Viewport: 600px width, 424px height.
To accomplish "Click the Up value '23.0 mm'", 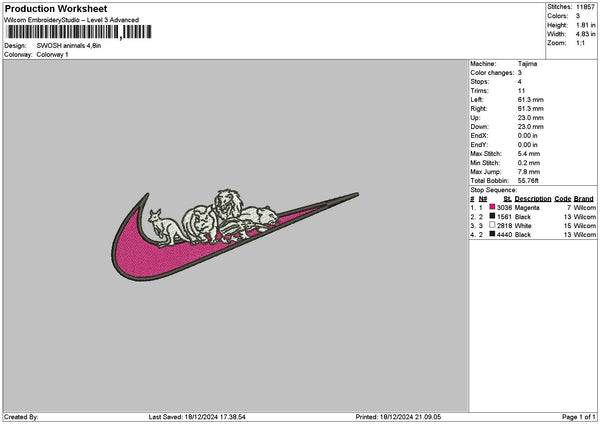I will point(531,118).
